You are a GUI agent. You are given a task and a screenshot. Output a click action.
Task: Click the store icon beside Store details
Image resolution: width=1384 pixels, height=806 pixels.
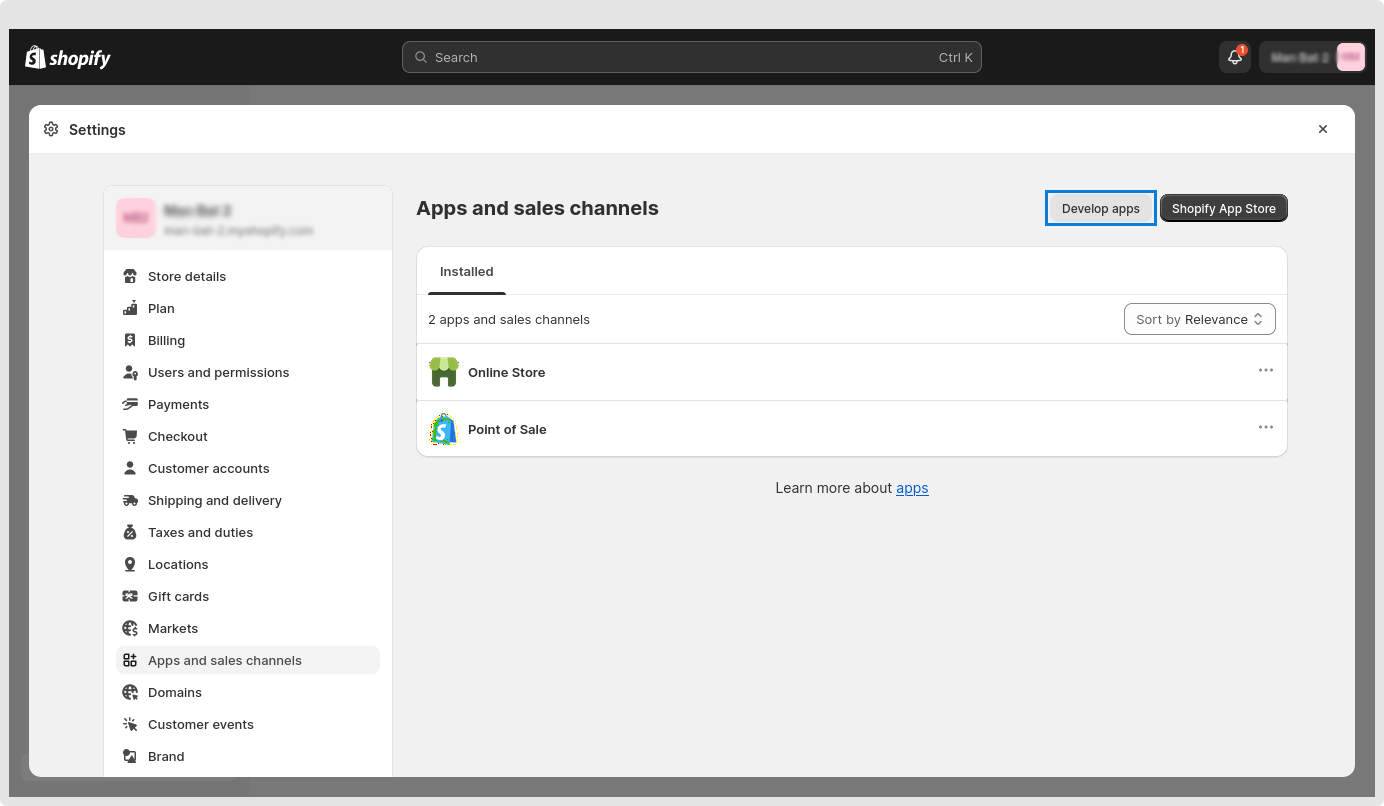pyautogui.click(x=130, y=276)
